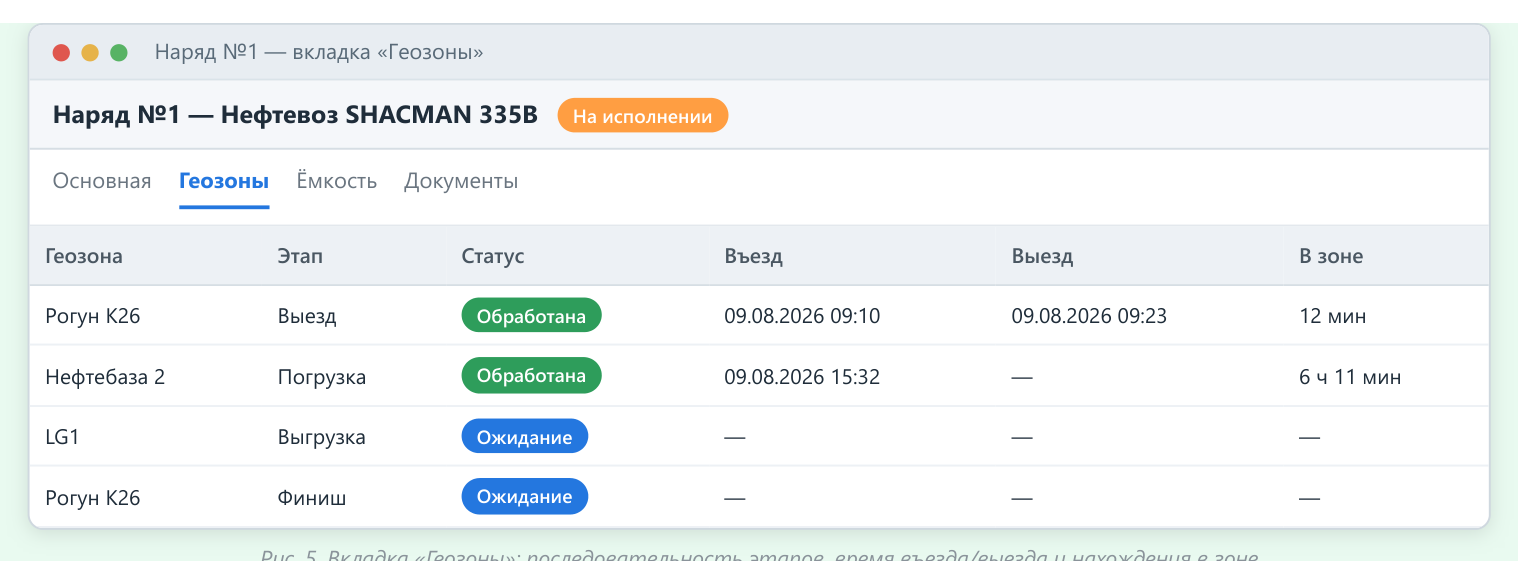
Task: Click the title Наряд №1 — Нефтевоз SHACMAN 335B
Action: pyautogui.click(x=295, y=115)
